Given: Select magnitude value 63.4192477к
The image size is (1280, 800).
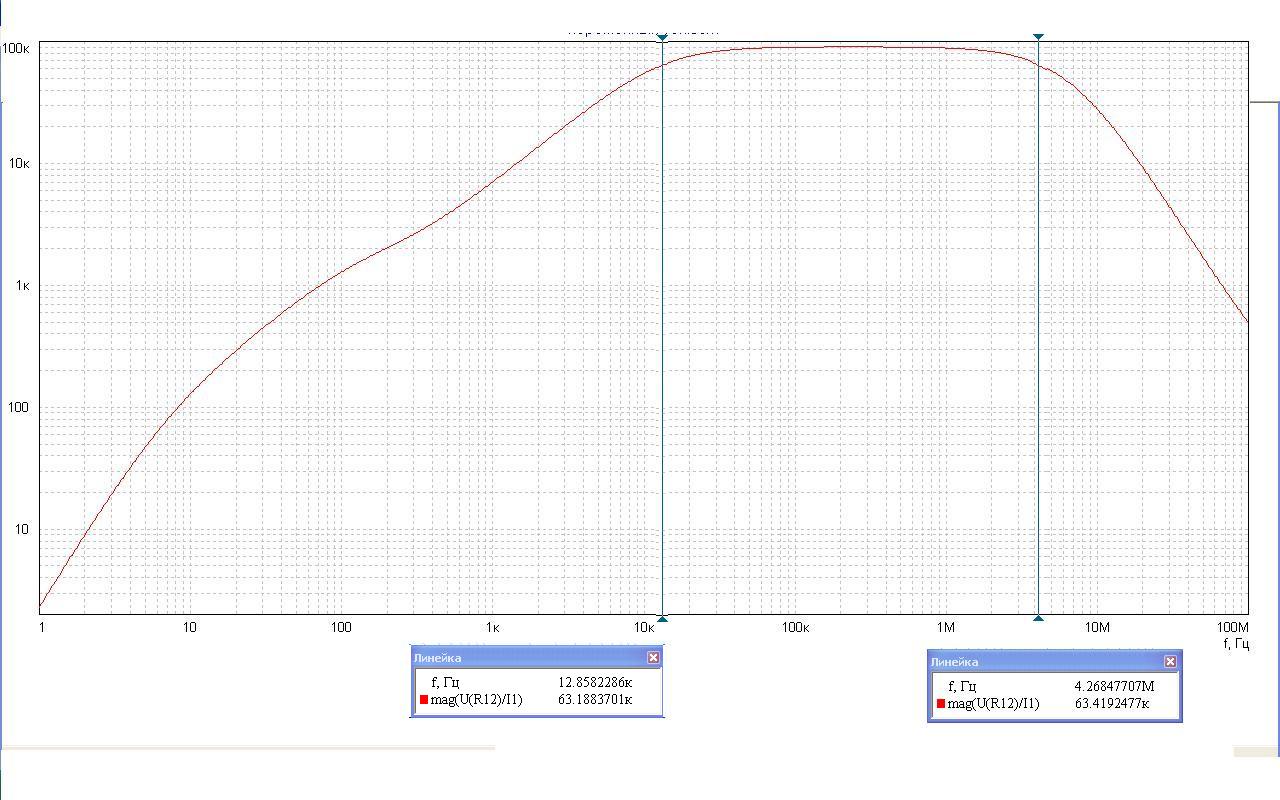Looking at the screenshot, I should coord(1112,704).
